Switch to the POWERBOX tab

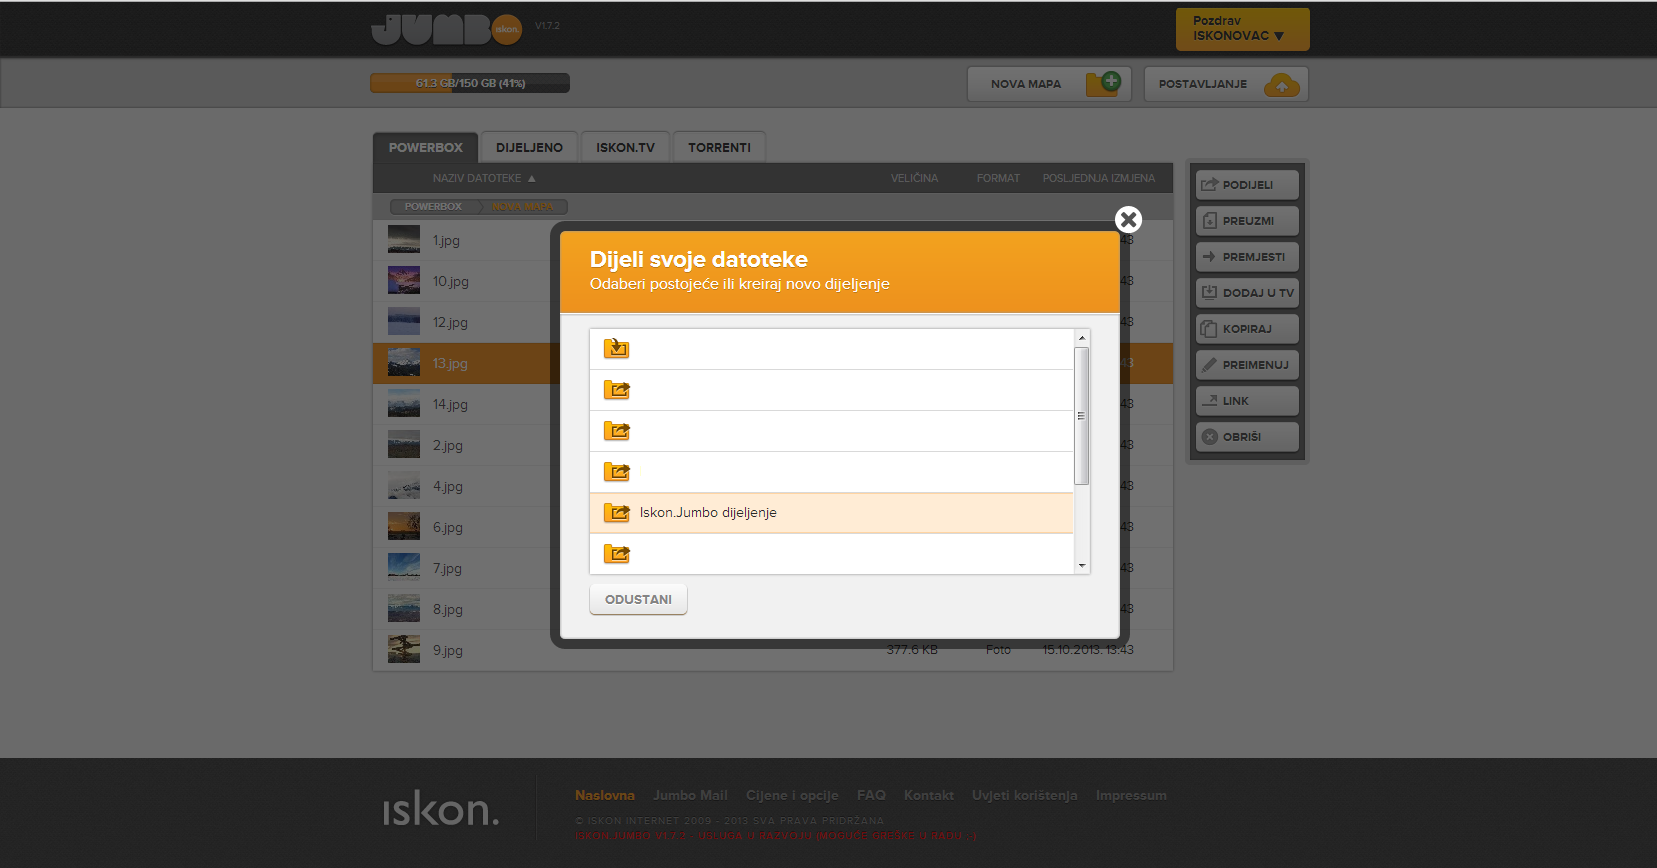(426, 147)
